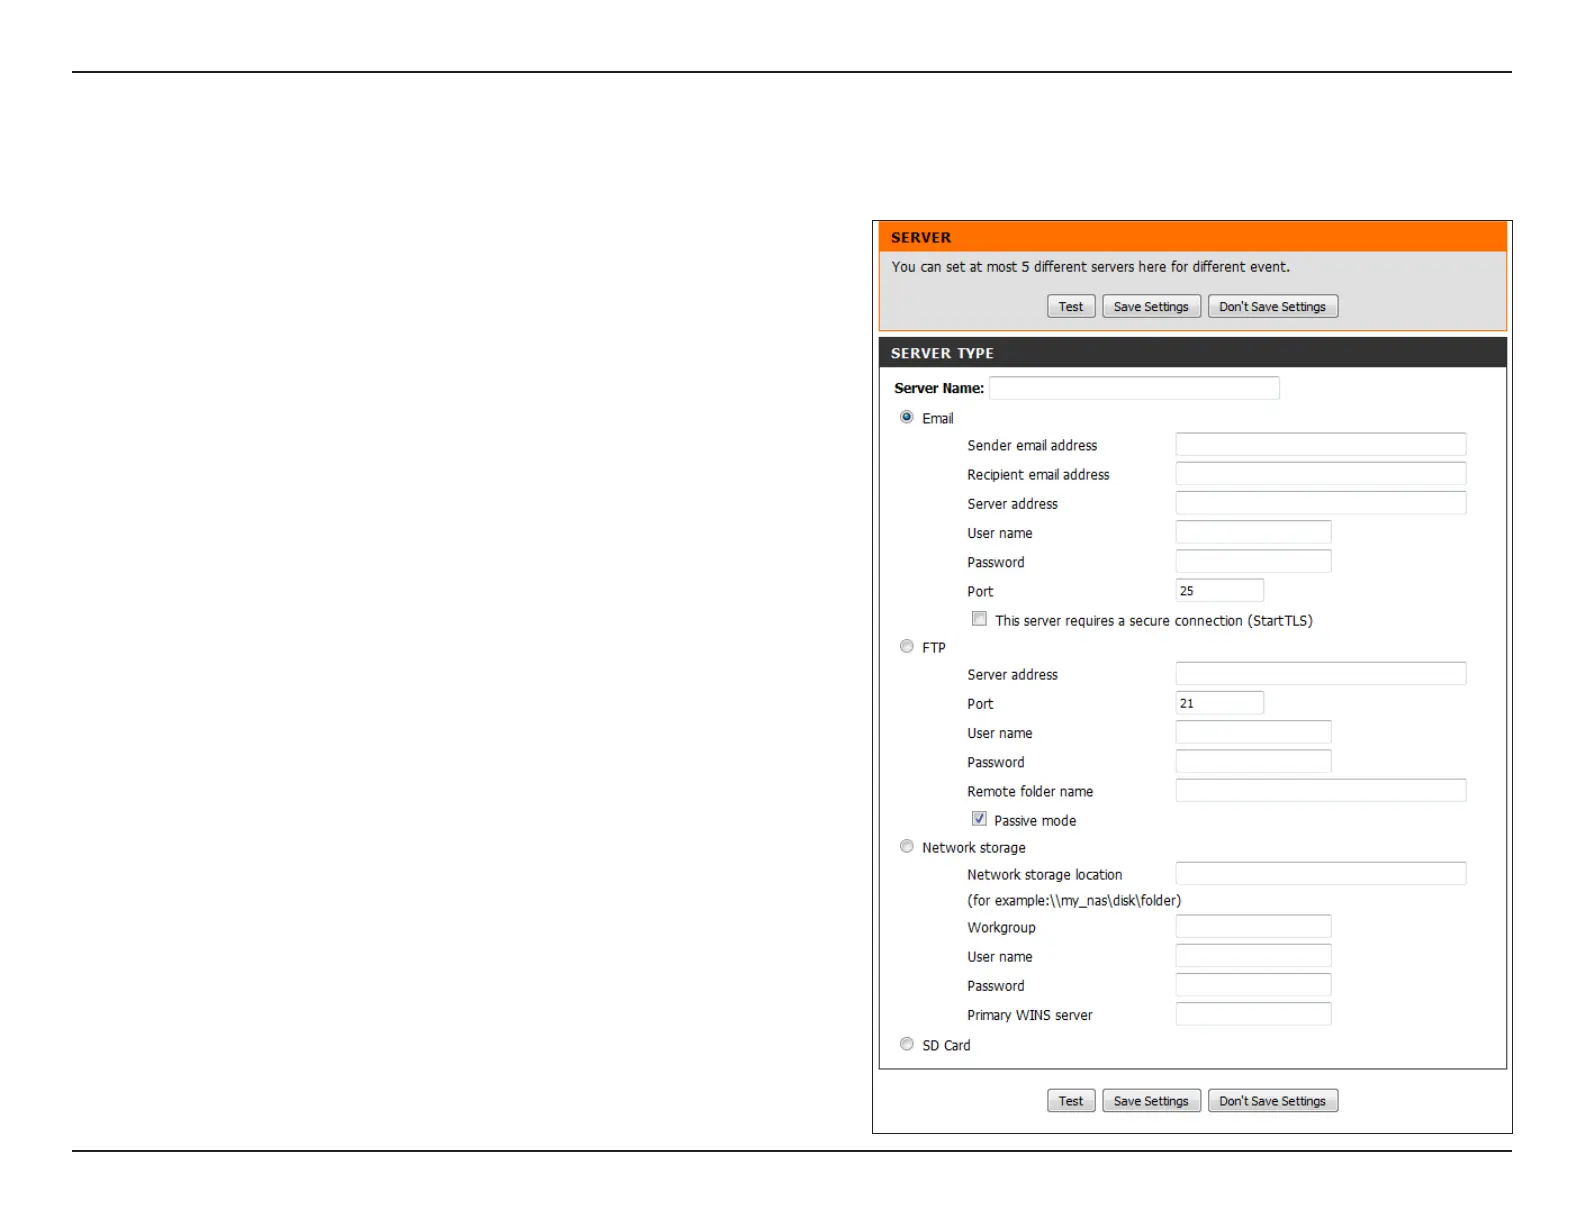Click the 'Workgroup' label
Viewport: 1584px width, 1224px height.
click(1001, 928)
